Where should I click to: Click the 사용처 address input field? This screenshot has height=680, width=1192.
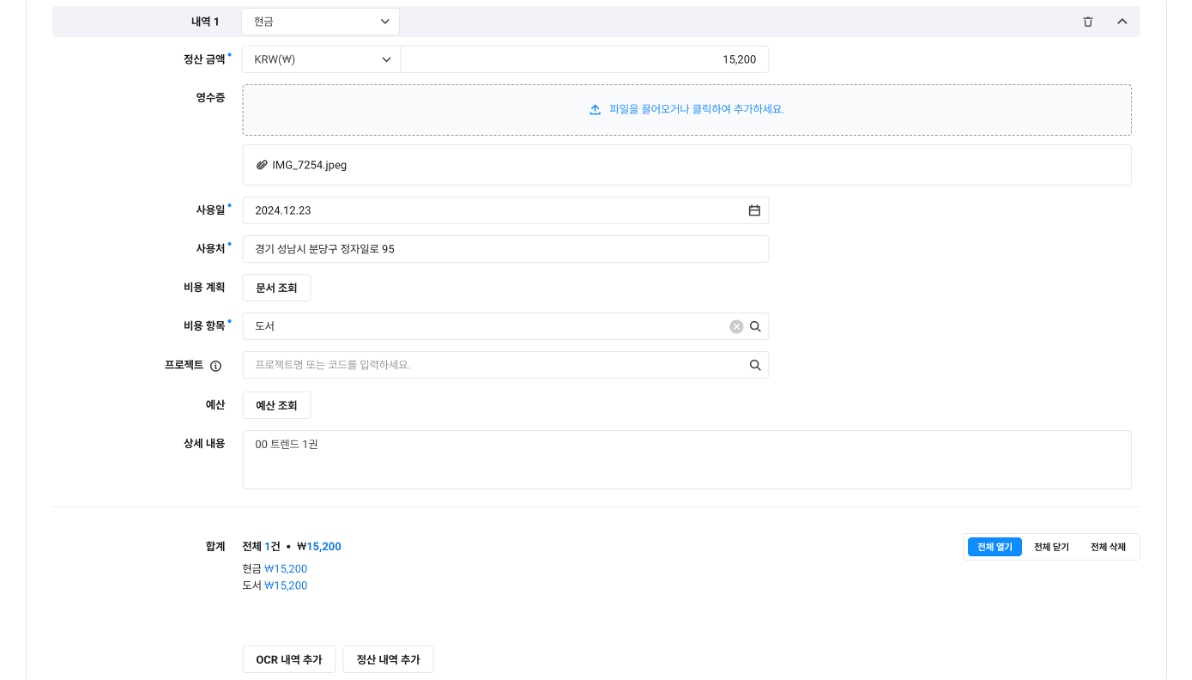pyautogui.click(x=505, y=249)
